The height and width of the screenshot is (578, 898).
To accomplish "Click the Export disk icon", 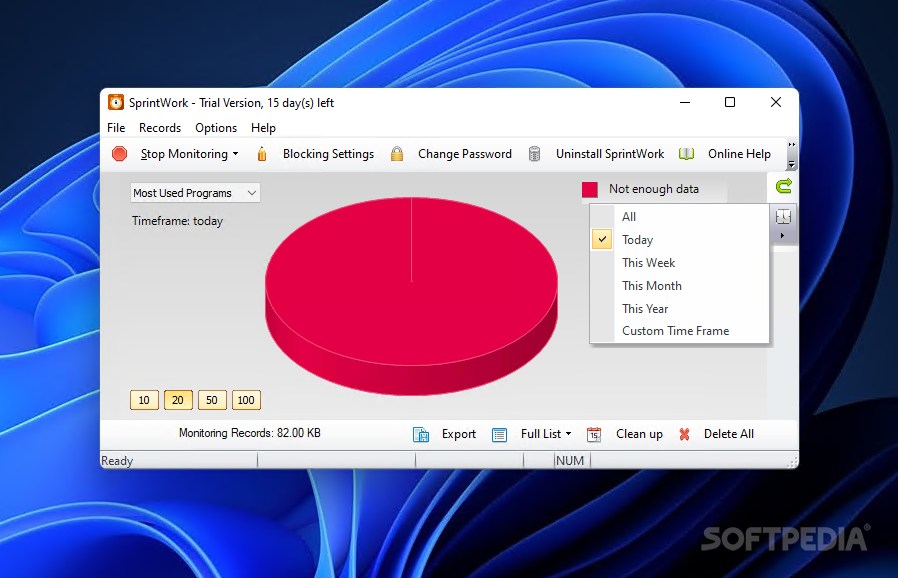I will click(421, 435).
